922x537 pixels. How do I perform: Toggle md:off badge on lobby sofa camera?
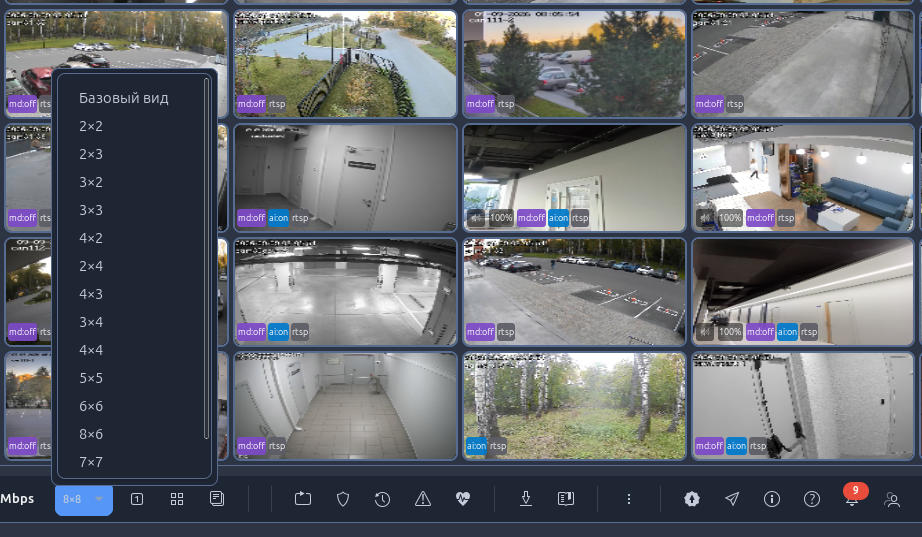[760, 218]
